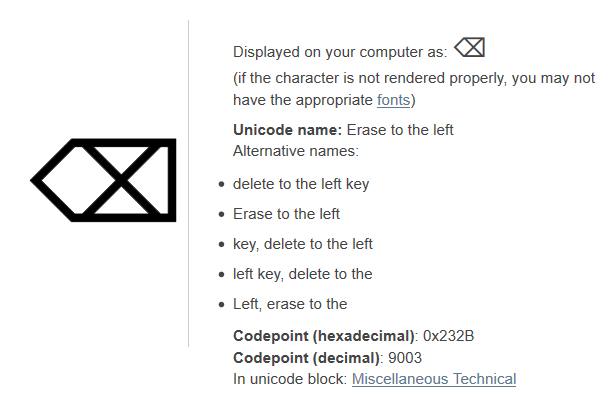This screenshot has width=614, height=397.
Task: Click the small rendered erase-left character
Action: click(x=469, y=47)
